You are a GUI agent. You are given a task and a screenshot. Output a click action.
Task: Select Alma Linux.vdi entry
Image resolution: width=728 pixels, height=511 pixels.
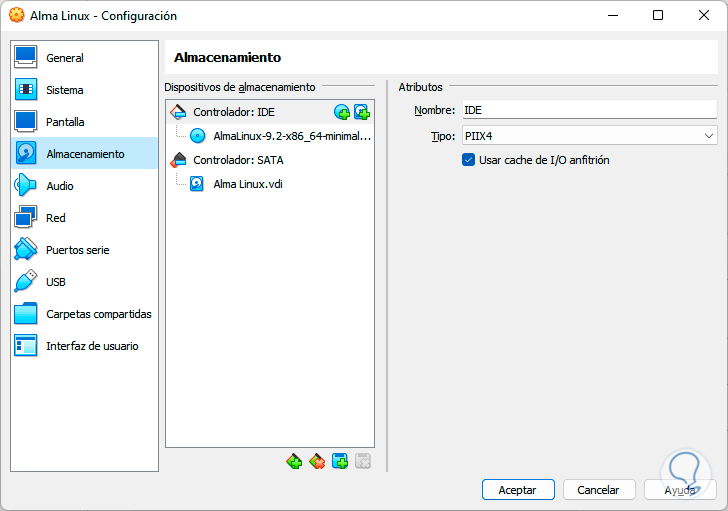coord(248,184)
